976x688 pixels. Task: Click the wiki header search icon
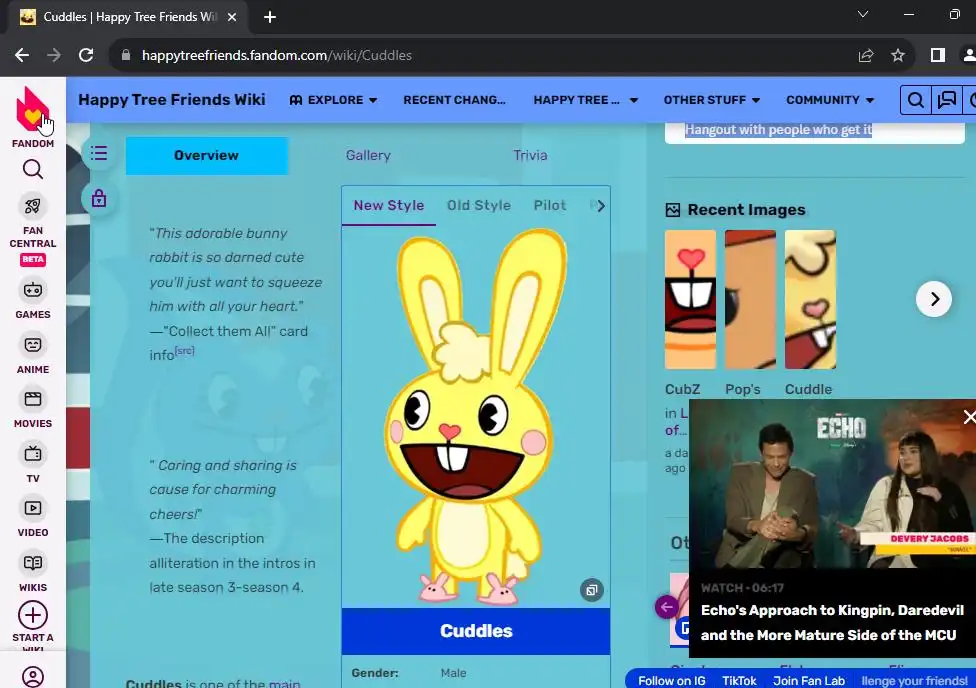[916, 100]
